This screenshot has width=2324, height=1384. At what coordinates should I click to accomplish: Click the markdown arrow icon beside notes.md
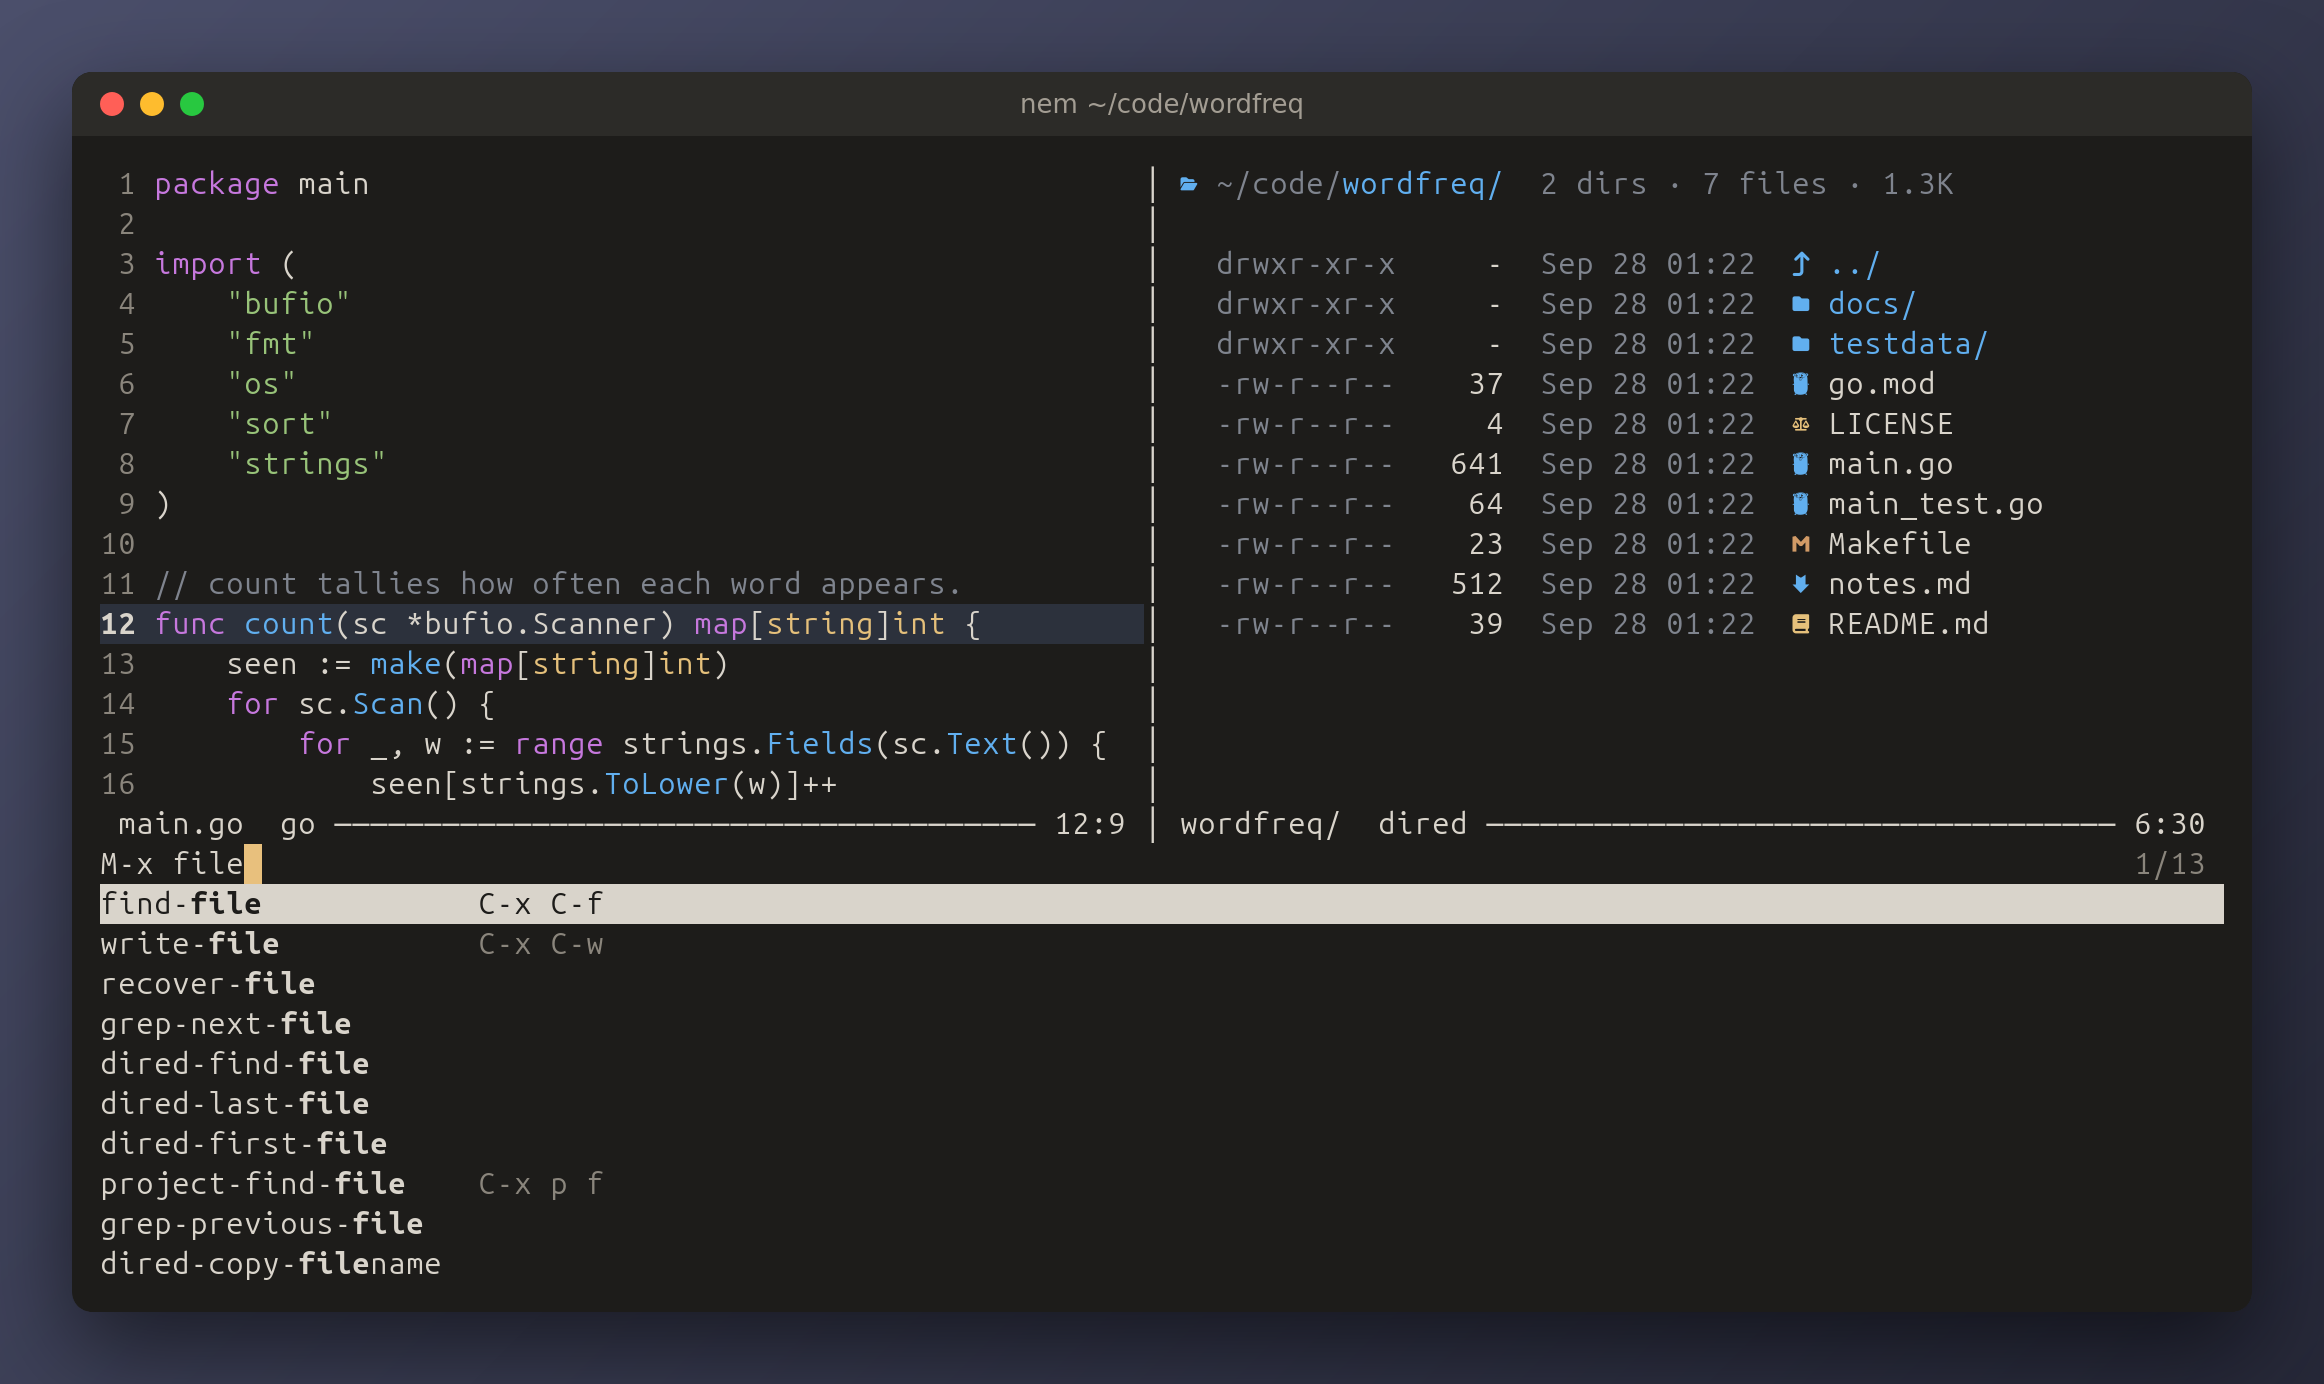1801,584
